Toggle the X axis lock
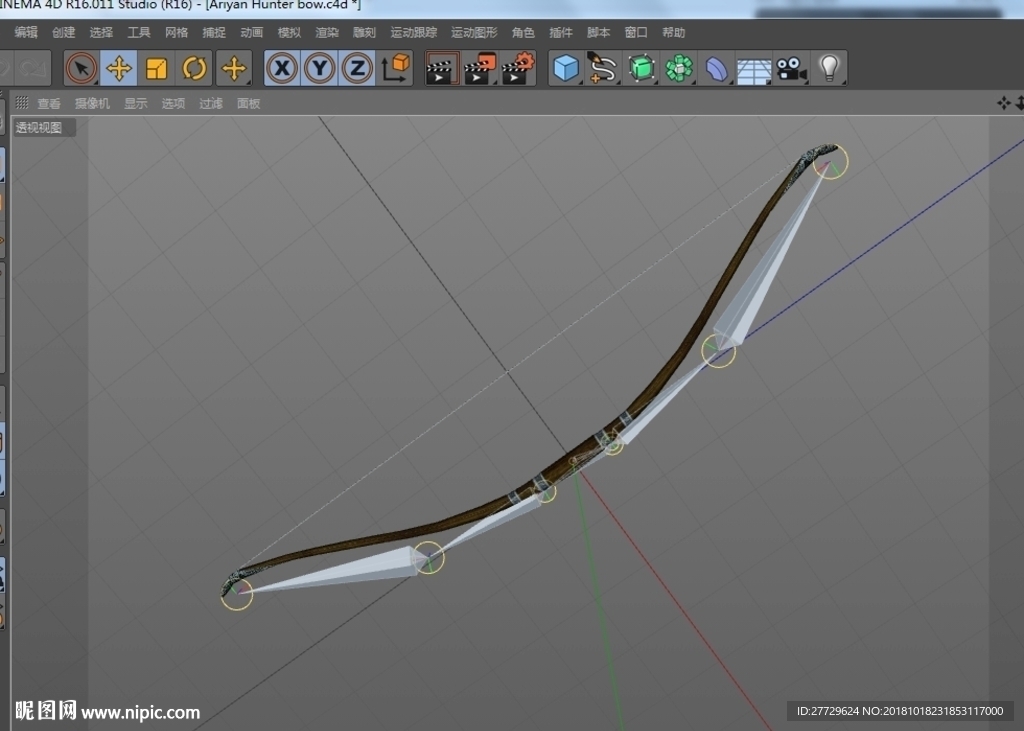Screen dimensions: 1024x731 tap(282, 68)
